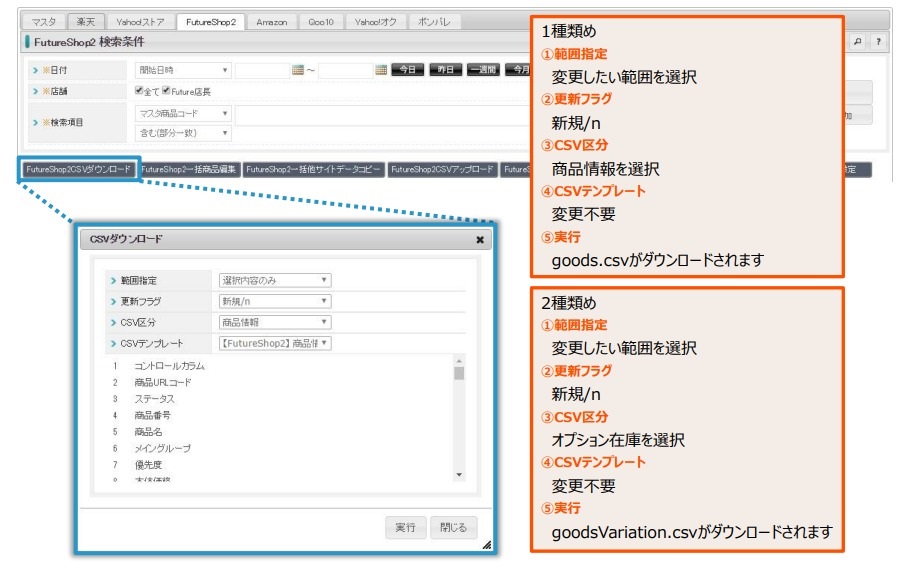Open the Amazon tab
The height and width of the screenshot is (570, 915).
pos(271,22)
